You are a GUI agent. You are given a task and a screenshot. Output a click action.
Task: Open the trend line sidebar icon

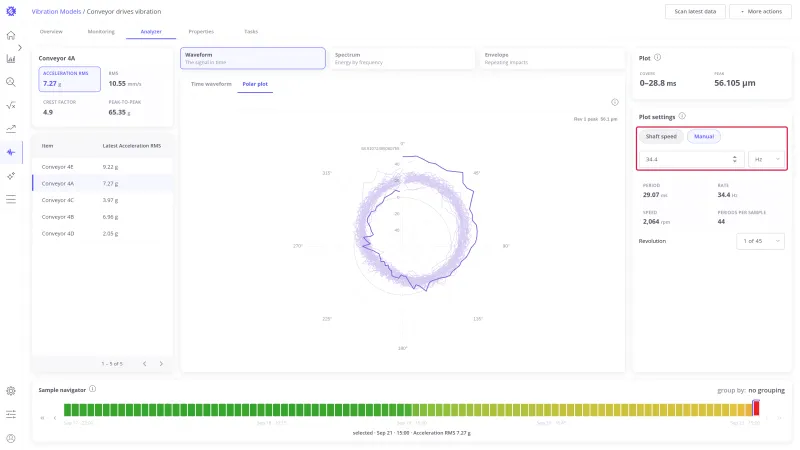coord(11,129)
